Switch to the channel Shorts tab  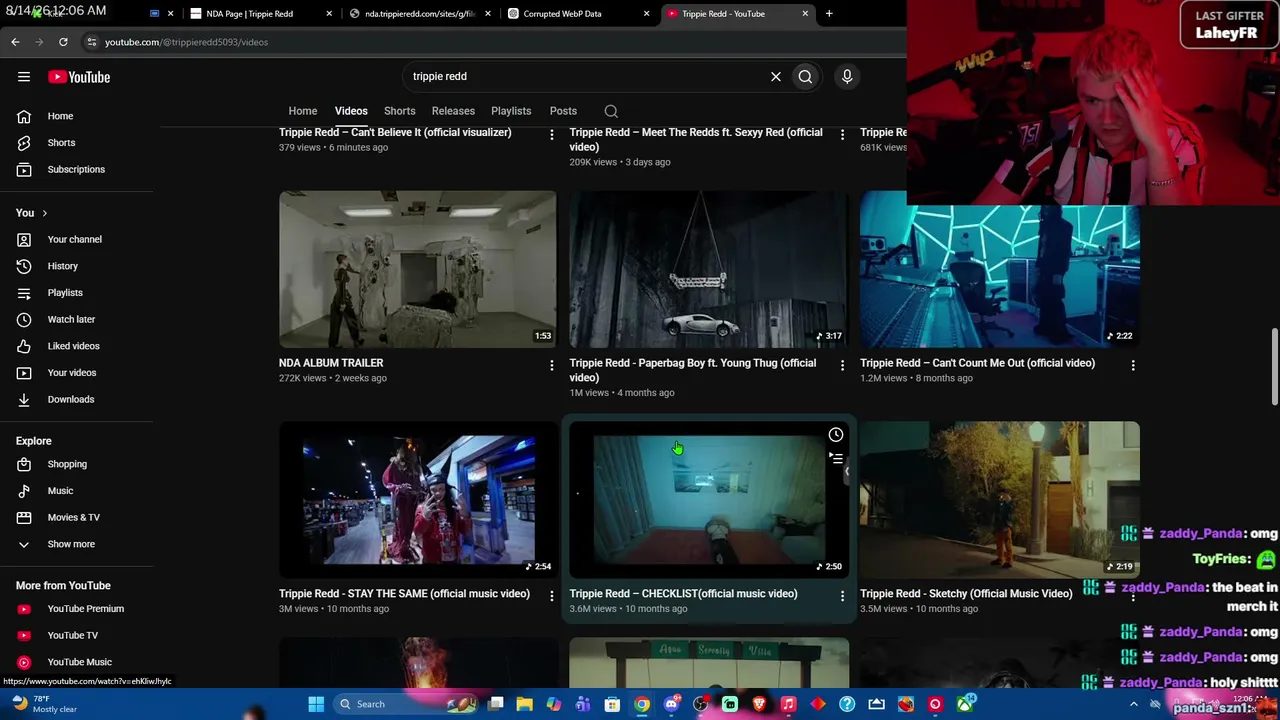tap(399, 111)
